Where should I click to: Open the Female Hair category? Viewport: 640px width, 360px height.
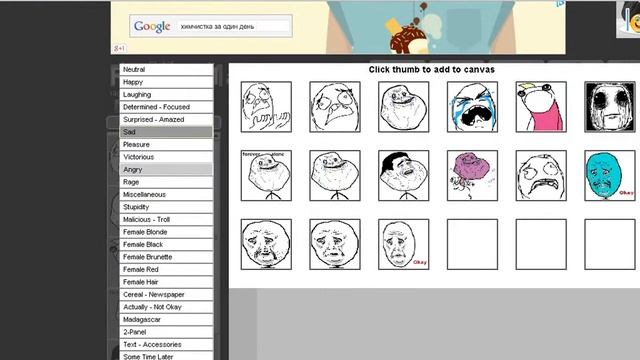tap(166, 282)
